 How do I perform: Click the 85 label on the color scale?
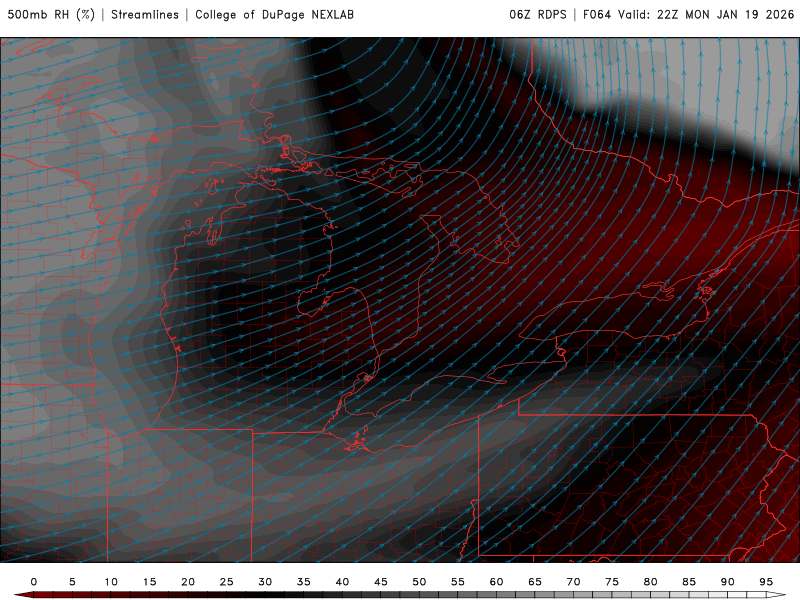[689, 582]
